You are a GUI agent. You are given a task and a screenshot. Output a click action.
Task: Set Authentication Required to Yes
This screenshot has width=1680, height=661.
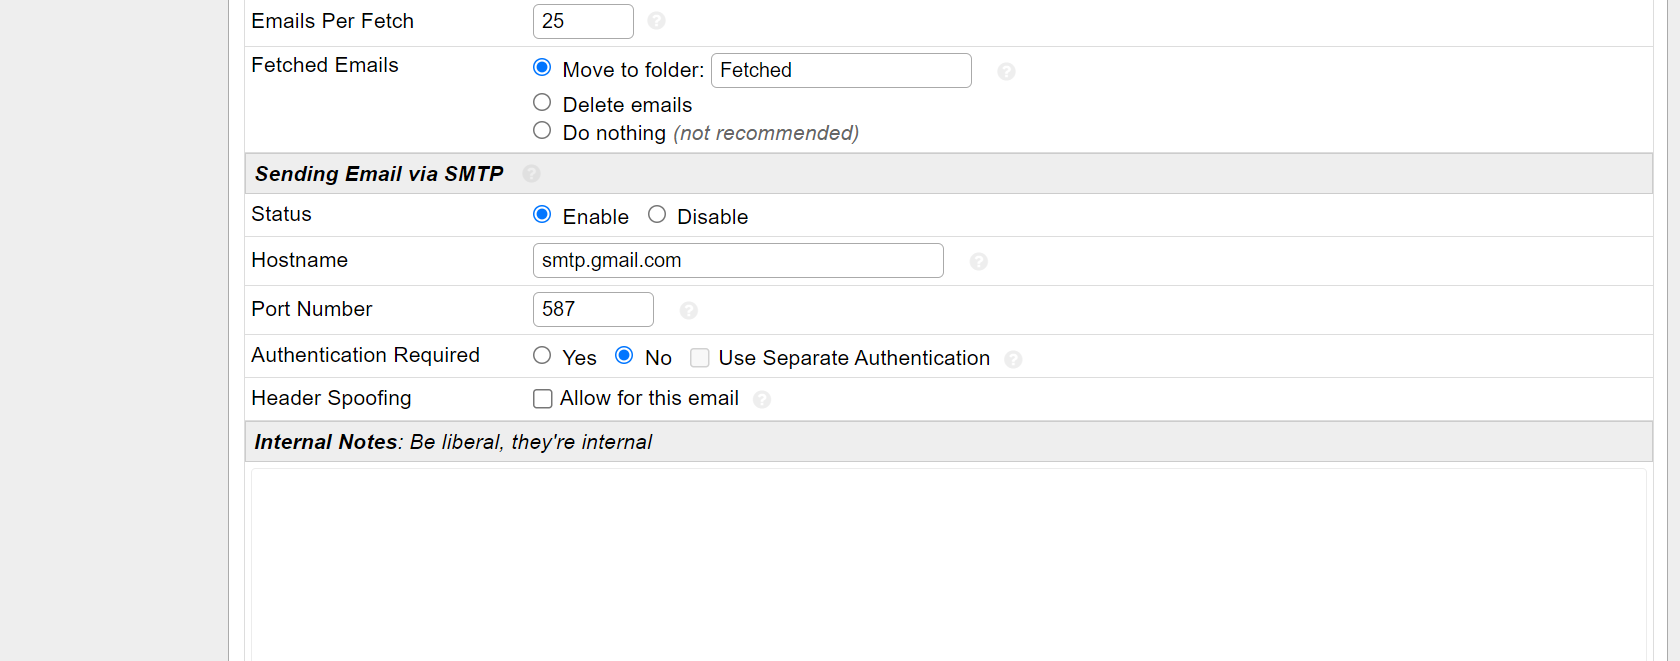click(x=542, y=355)
